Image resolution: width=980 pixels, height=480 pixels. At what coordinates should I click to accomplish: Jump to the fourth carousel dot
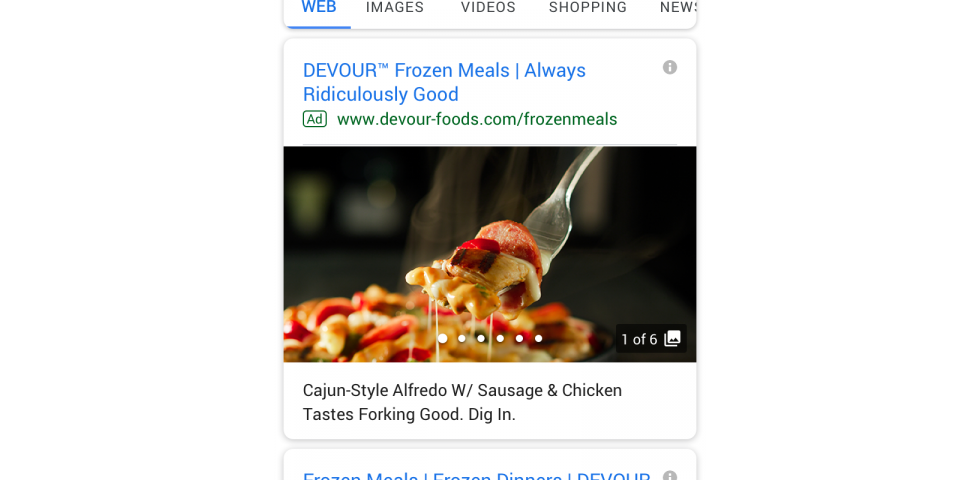click(500, 339)
